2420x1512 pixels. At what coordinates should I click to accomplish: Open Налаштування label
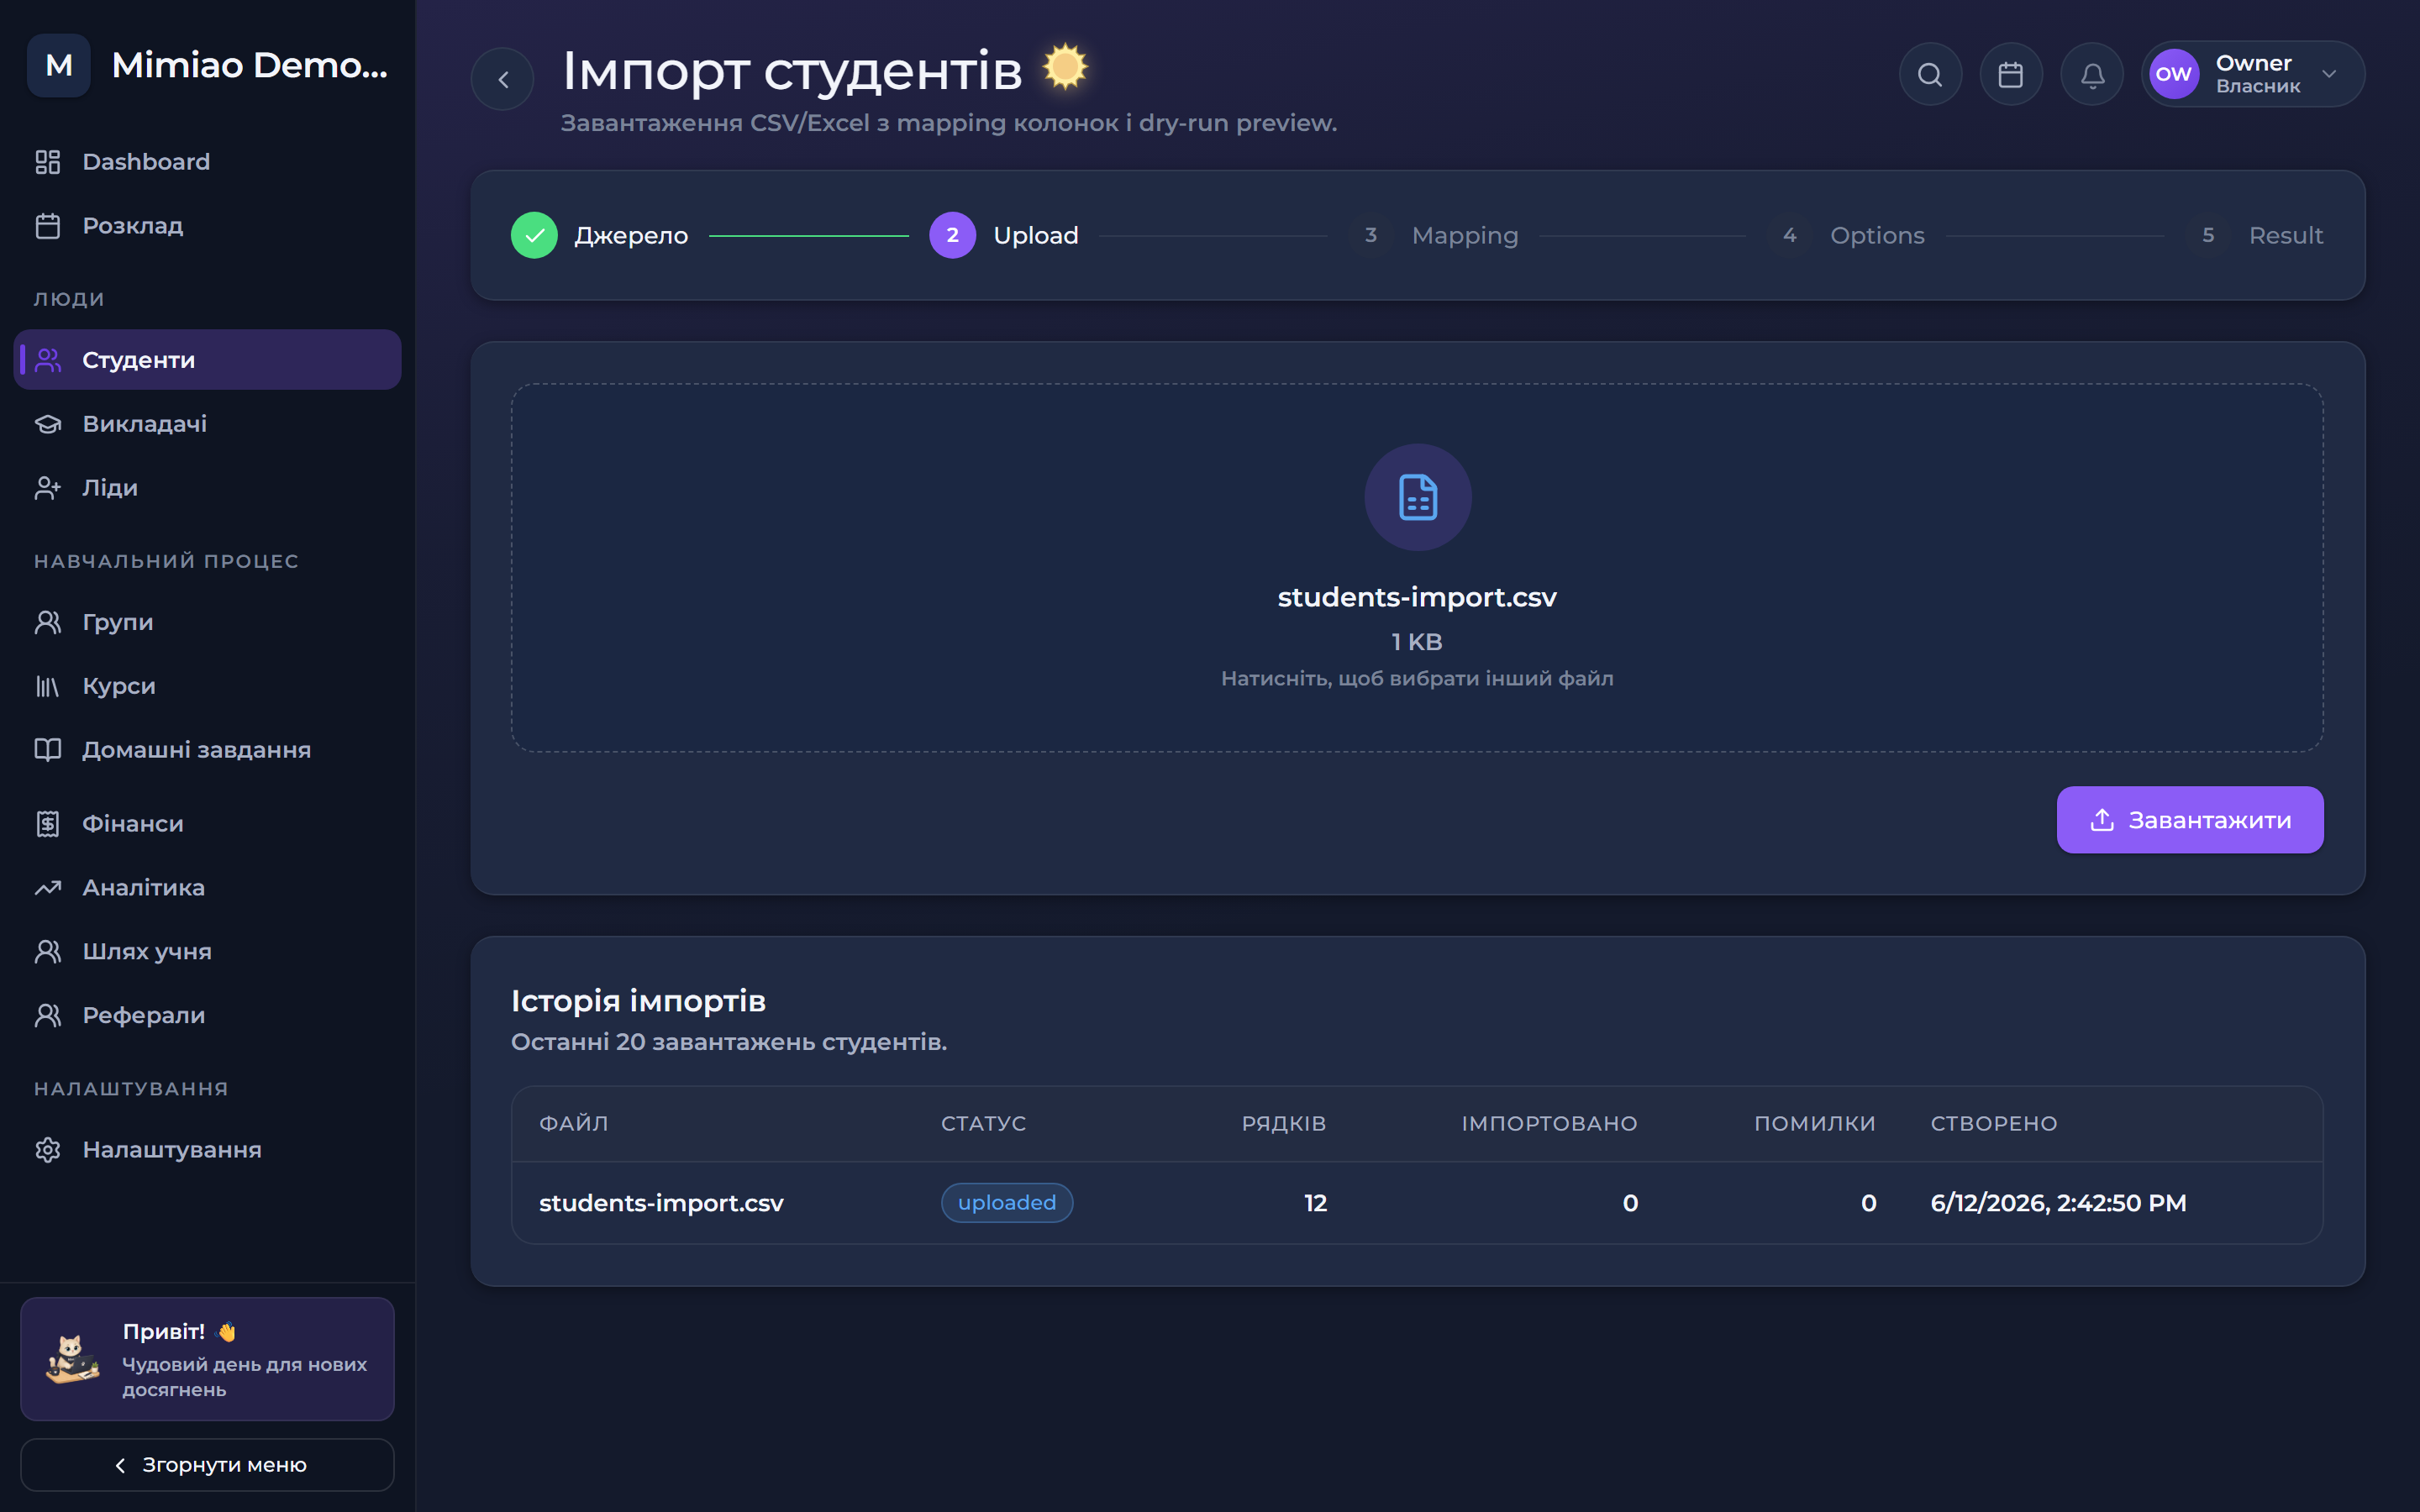[x=172, y=1150]
